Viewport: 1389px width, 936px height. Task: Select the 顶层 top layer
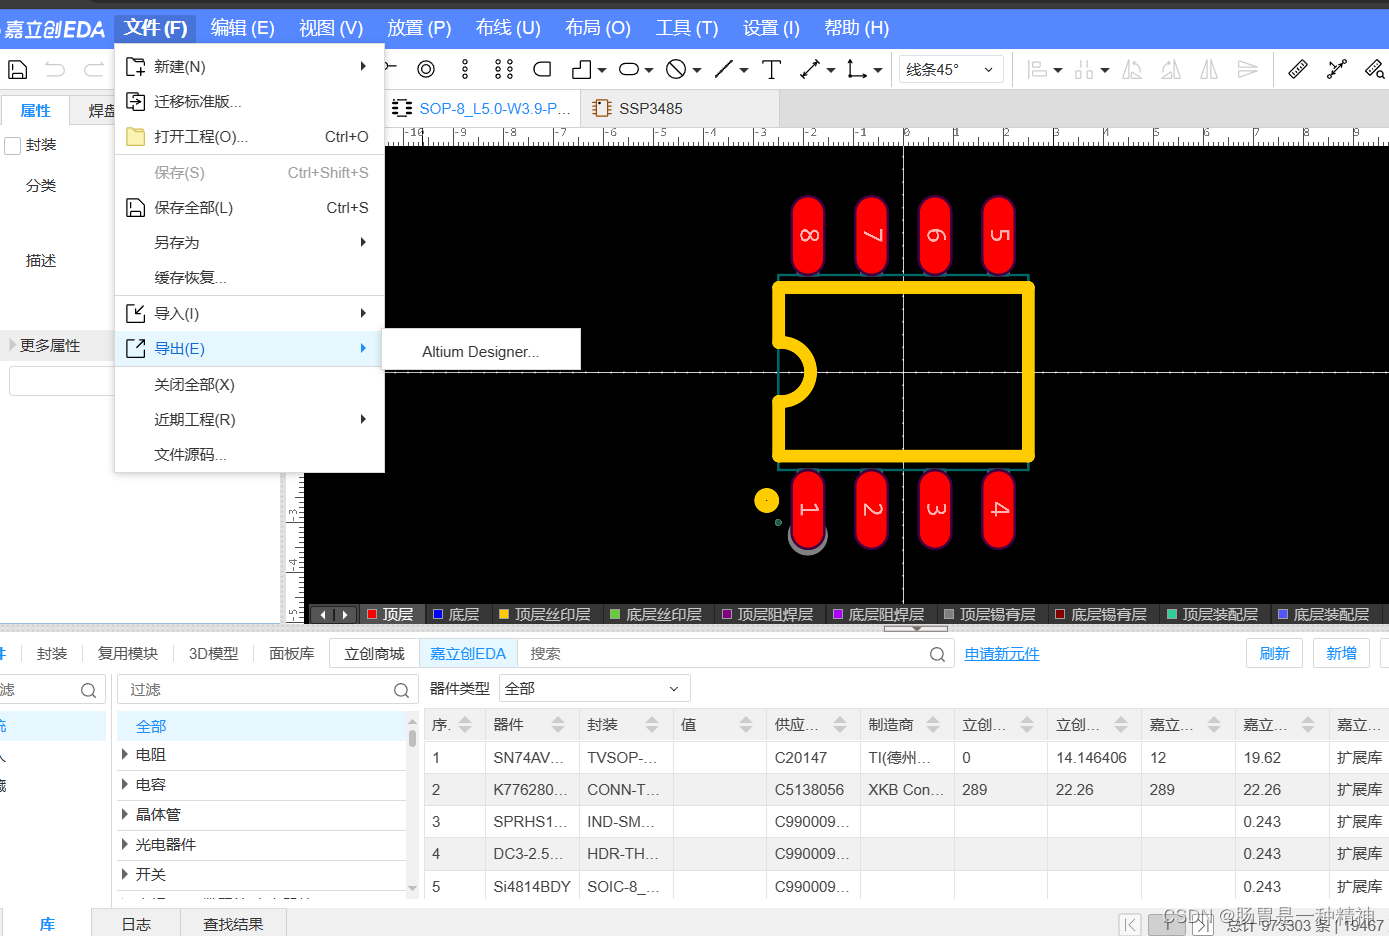[390, 614]
